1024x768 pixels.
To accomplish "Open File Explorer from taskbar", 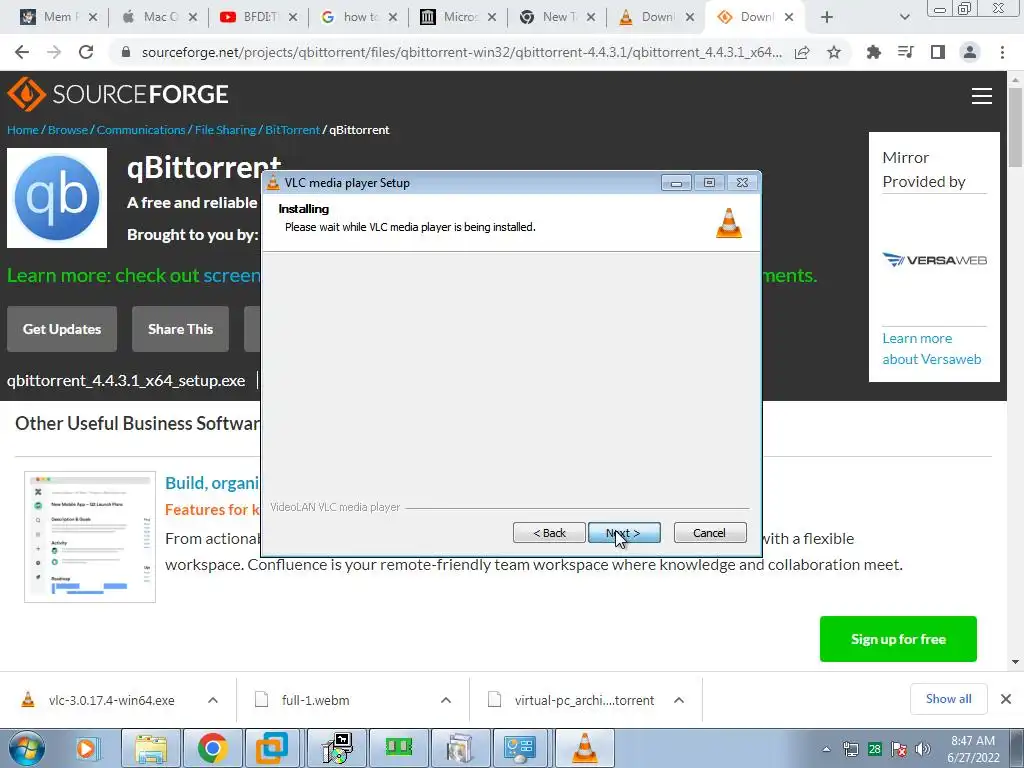I will (x=151, y=748).
